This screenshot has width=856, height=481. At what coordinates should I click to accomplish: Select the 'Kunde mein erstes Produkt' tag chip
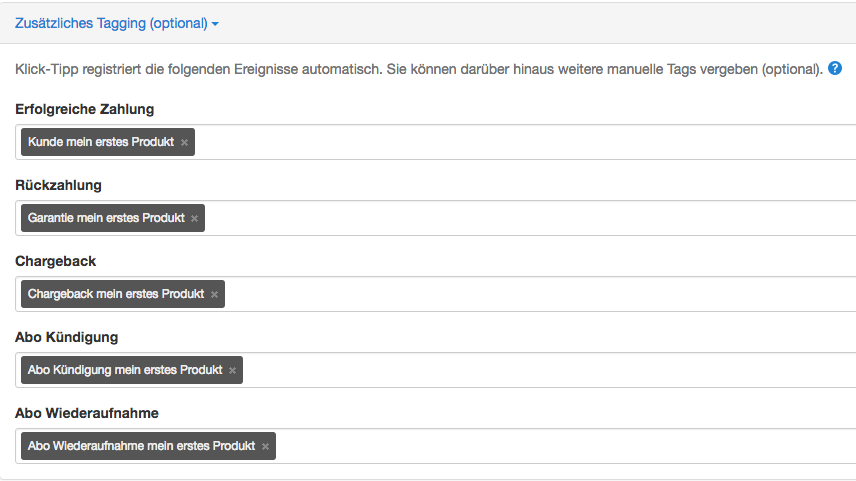coord(101,142)
